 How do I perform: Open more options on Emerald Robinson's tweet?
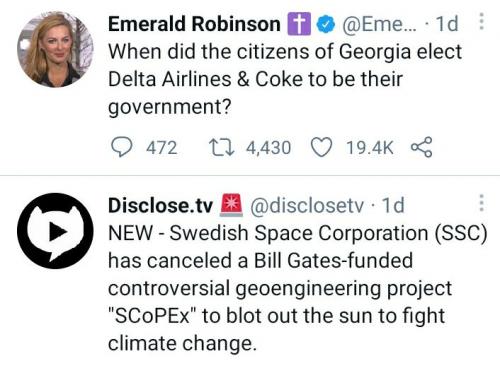point(481,22)
